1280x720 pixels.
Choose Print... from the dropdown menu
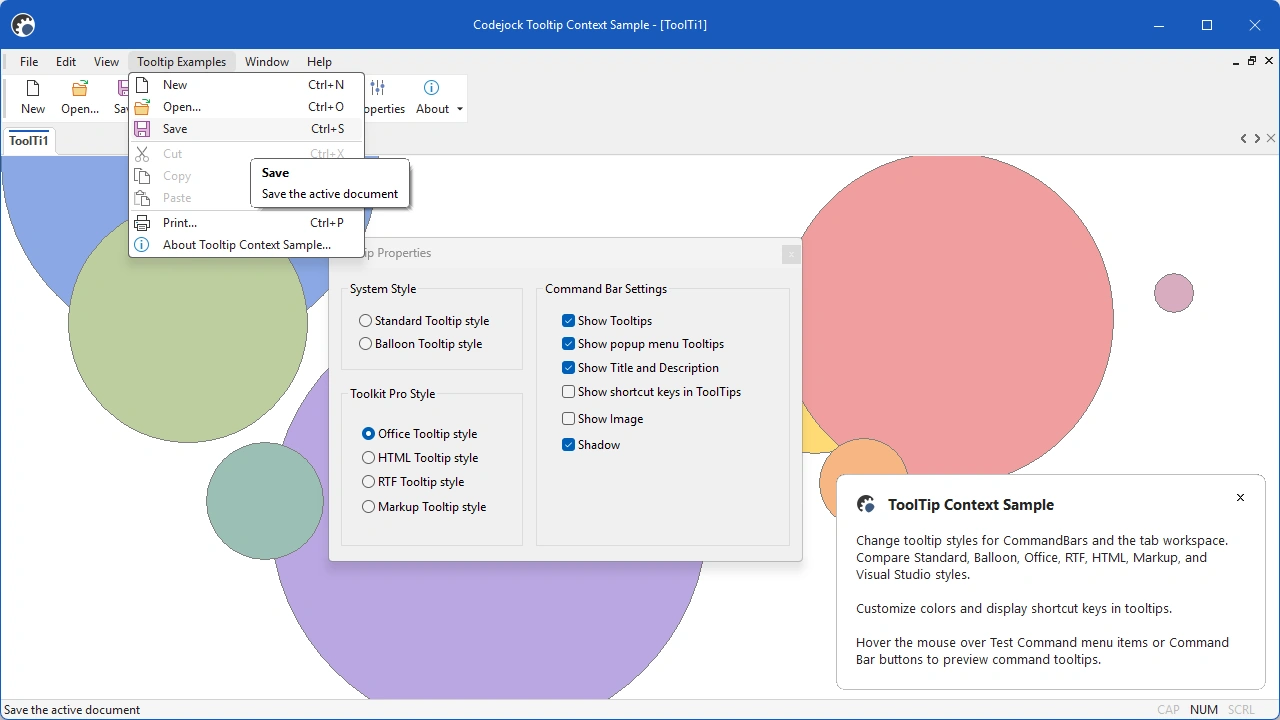pos(246,223)
